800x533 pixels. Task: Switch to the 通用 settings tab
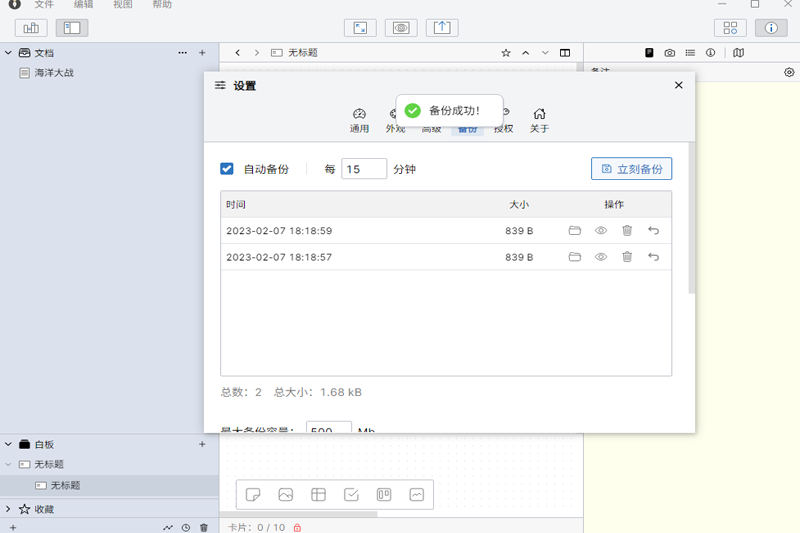click(359, 120)
